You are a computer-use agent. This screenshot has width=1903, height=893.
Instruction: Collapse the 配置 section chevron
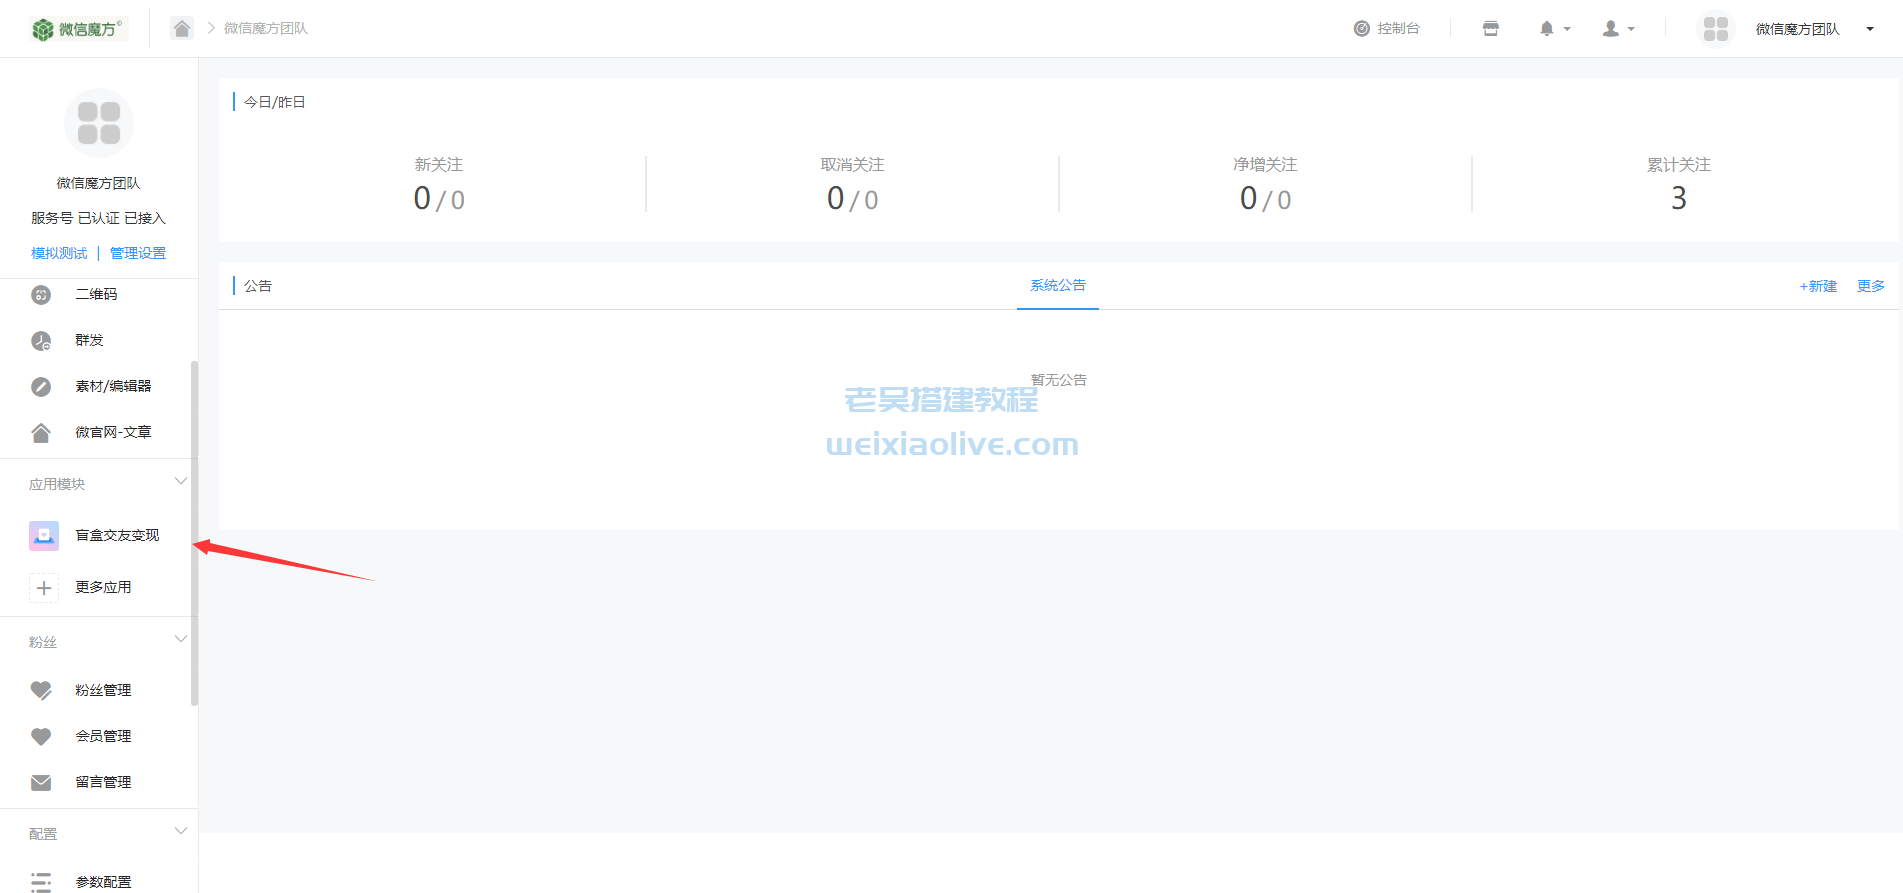181,832
